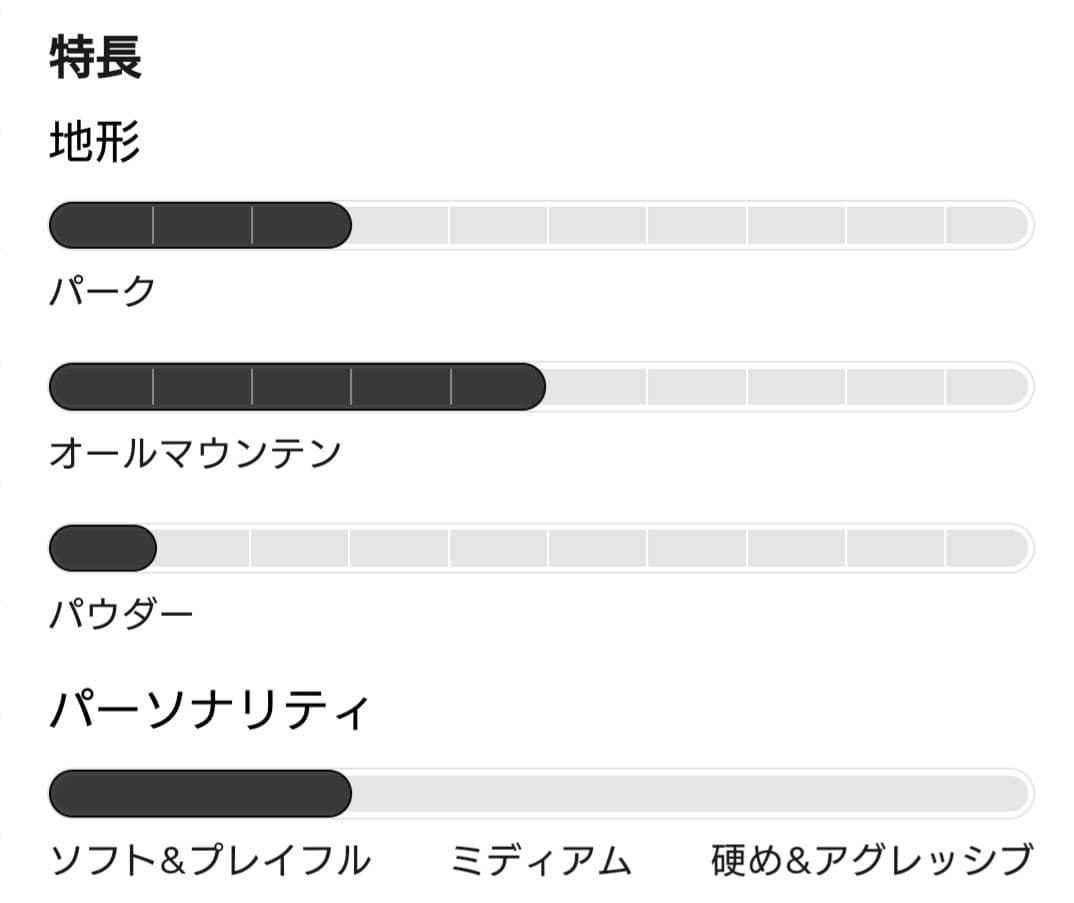This screenshot has height=903, width=1074.
Task: Select the パウダー label text
Action: [121, 614]
